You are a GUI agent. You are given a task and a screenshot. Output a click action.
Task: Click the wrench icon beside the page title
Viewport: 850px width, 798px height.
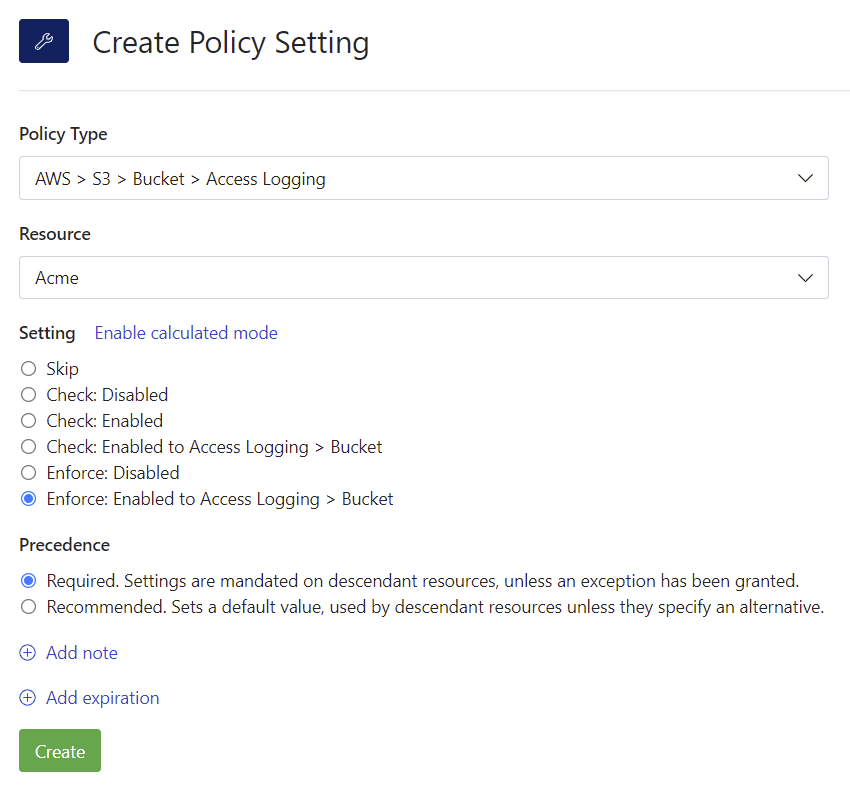(44, 42)
